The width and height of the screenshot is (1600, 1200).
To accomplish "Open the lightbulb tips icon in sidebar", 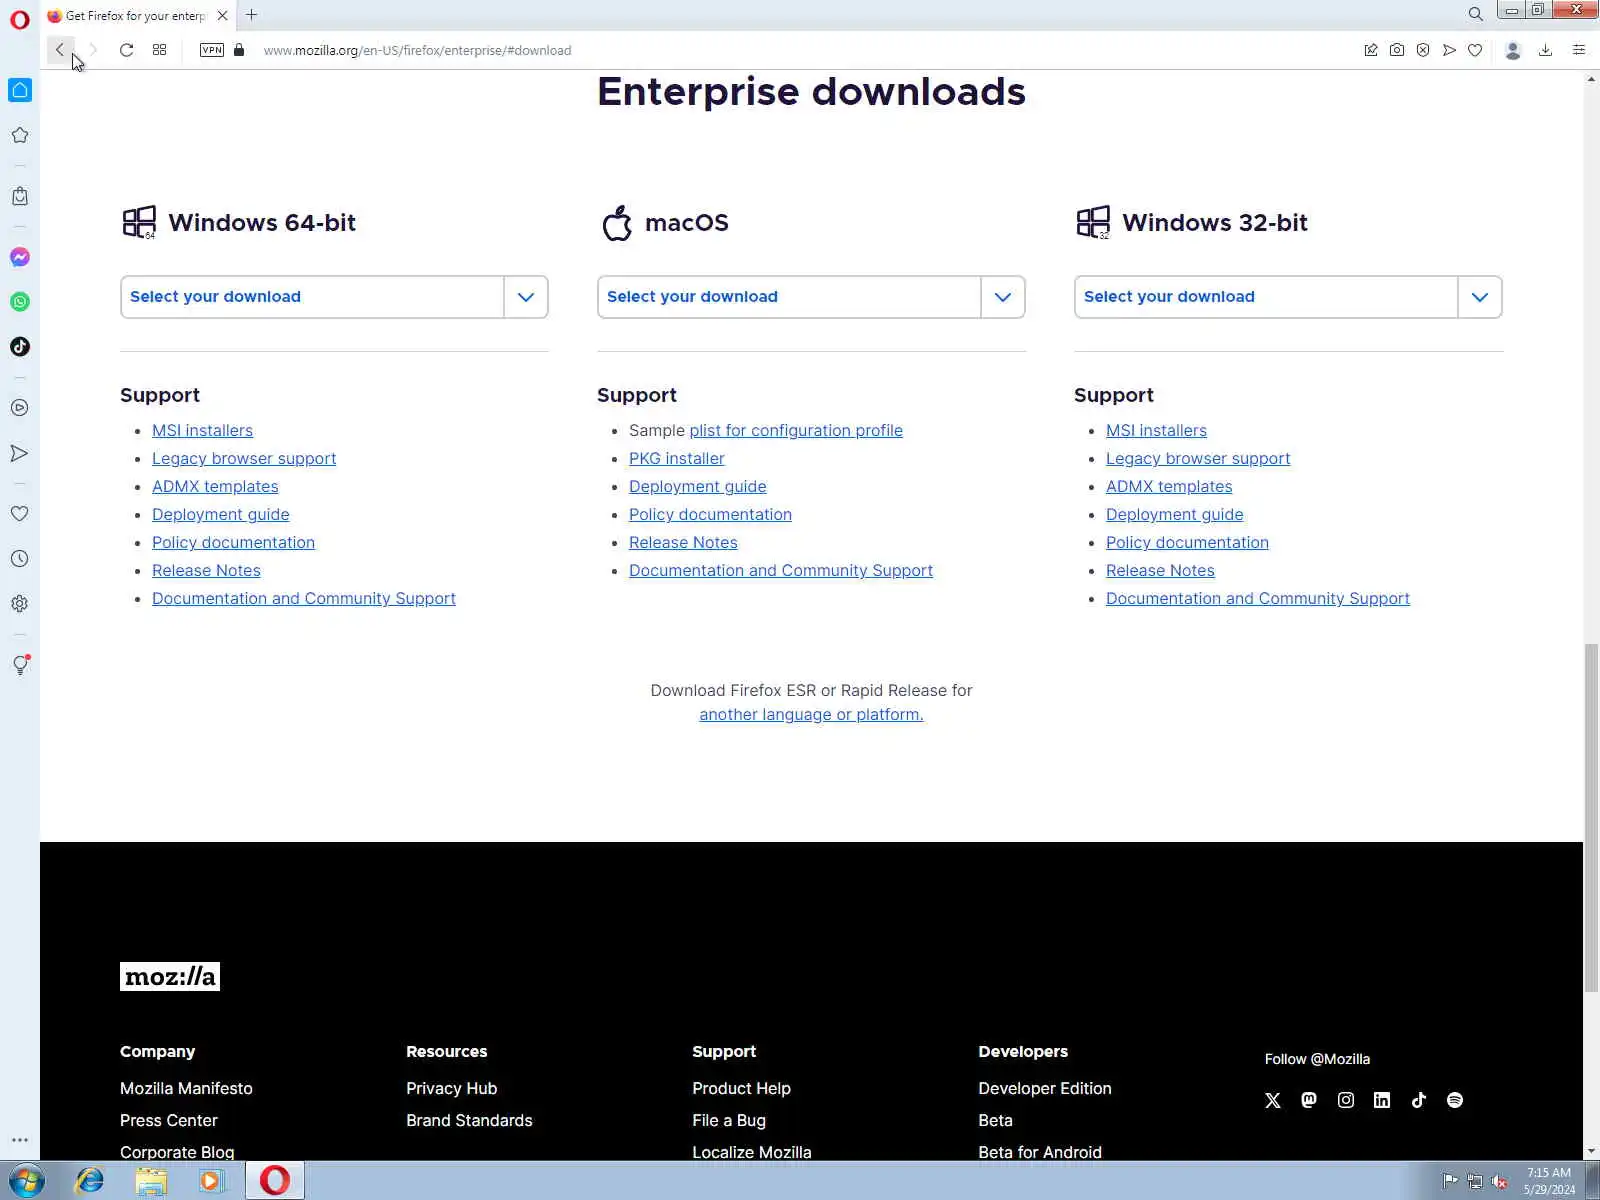I will 20,665.
